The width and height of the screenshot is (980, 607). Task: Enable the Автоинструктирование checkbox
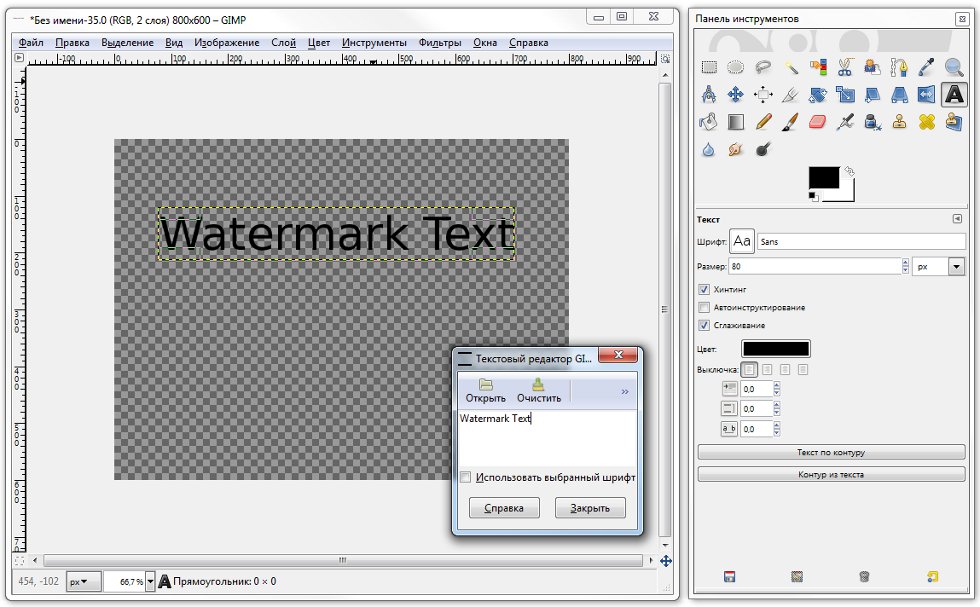[704, 307]
